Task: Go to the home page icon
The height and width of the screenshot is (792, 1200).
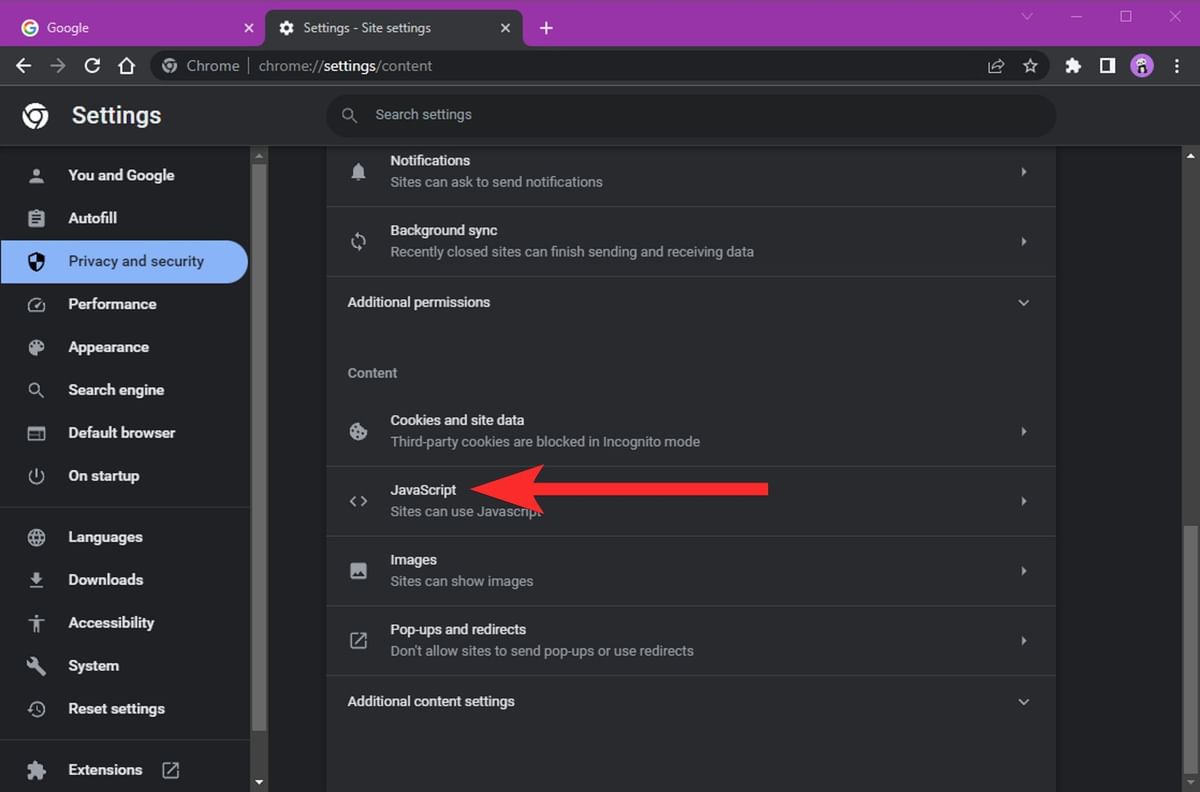Action: tap(126, 66)
